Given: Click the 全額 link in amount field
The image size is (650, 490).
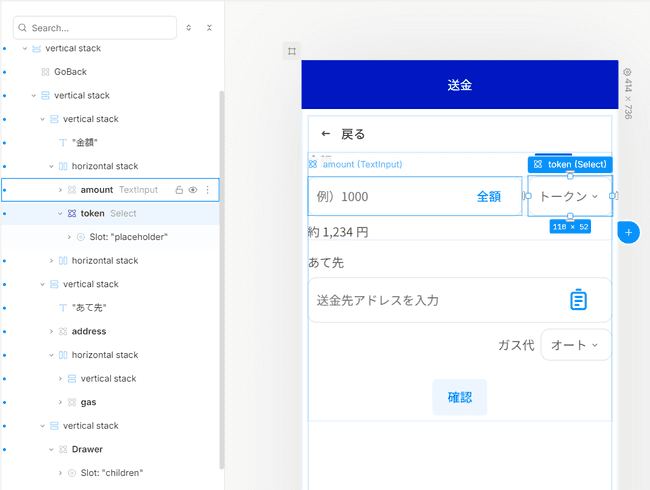Looking at the screenshot, I should pos(489,196).
